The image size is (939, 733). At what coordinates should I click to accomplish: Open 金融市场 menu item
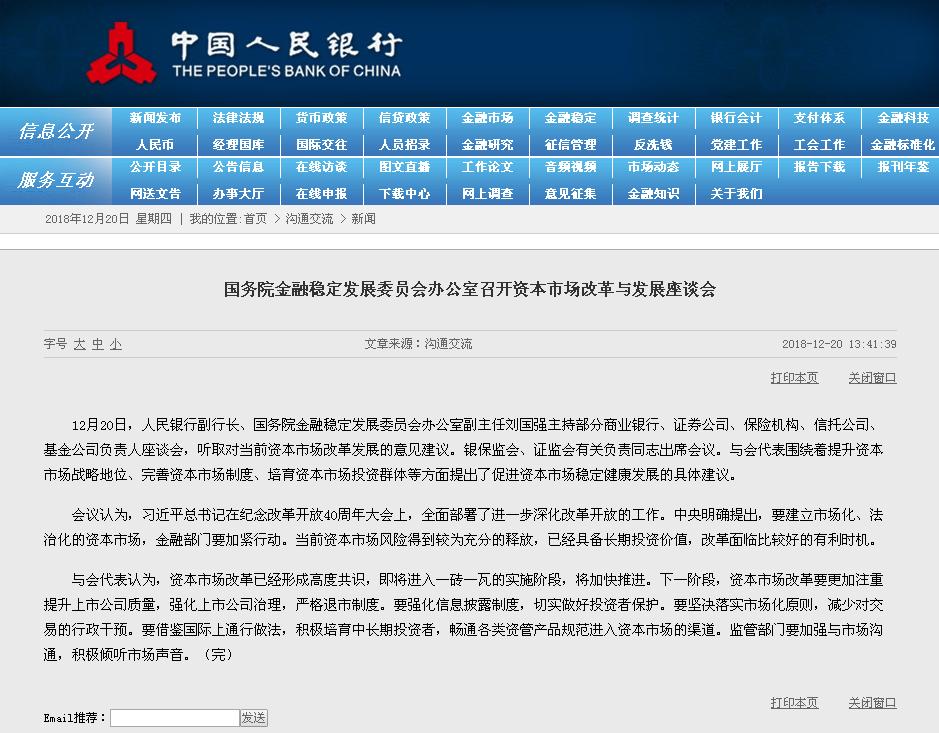(x=487, y=118)
